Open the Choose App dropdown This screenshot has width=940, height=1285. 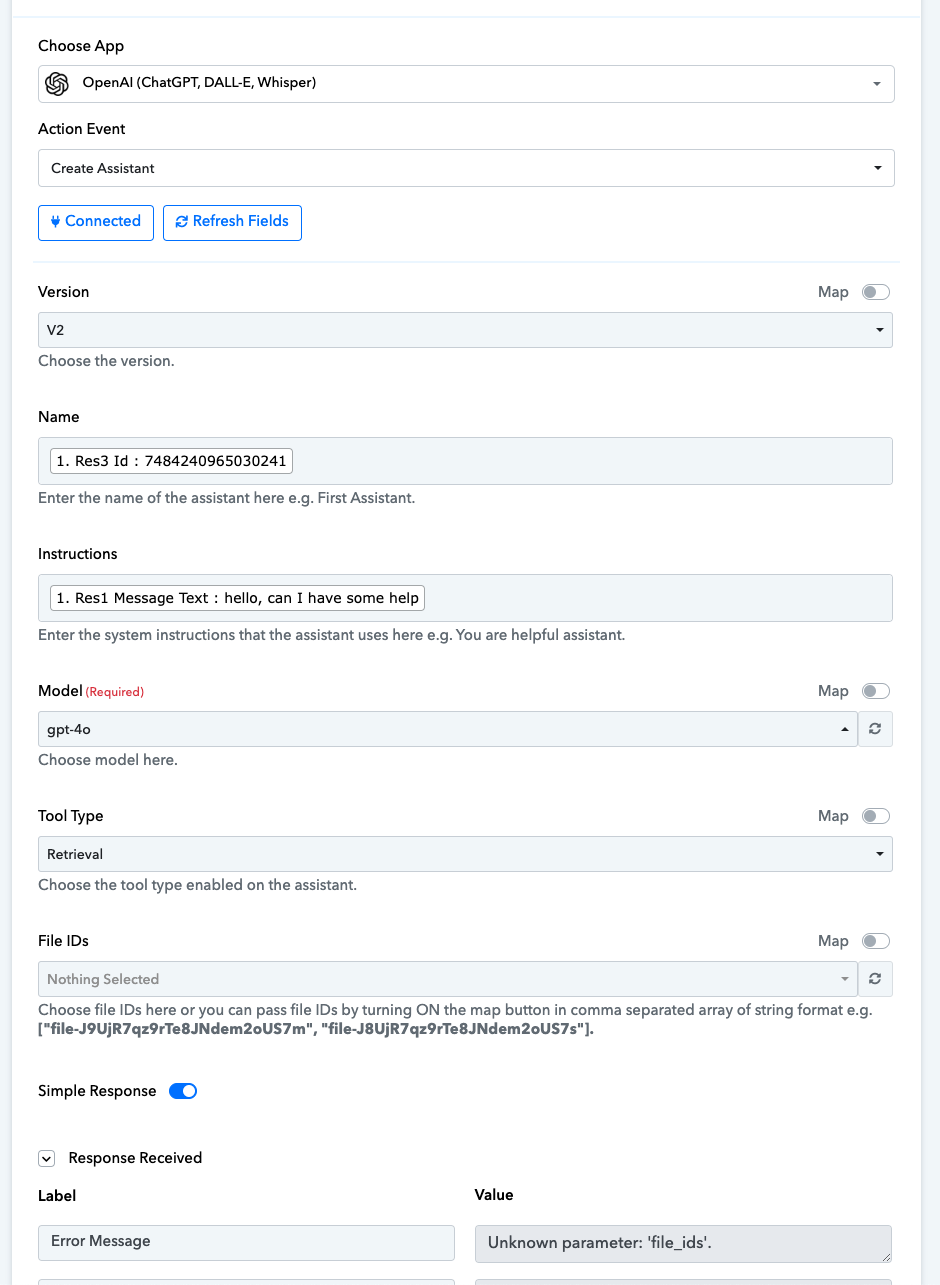click(x=466, y=83)
